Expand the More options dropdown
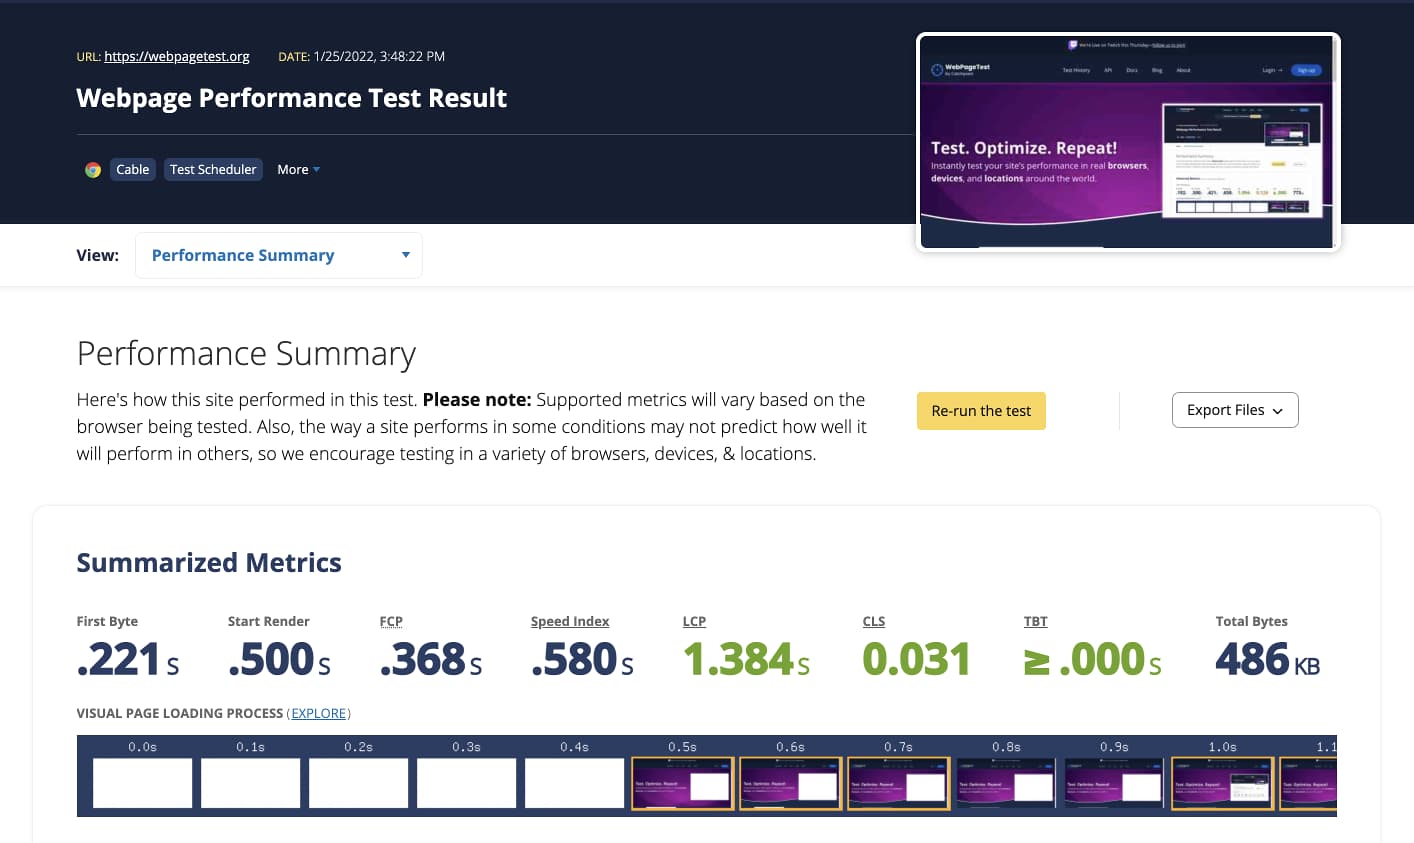The height and width of the screenshot is (843, 1414). [x=297, y=169]
